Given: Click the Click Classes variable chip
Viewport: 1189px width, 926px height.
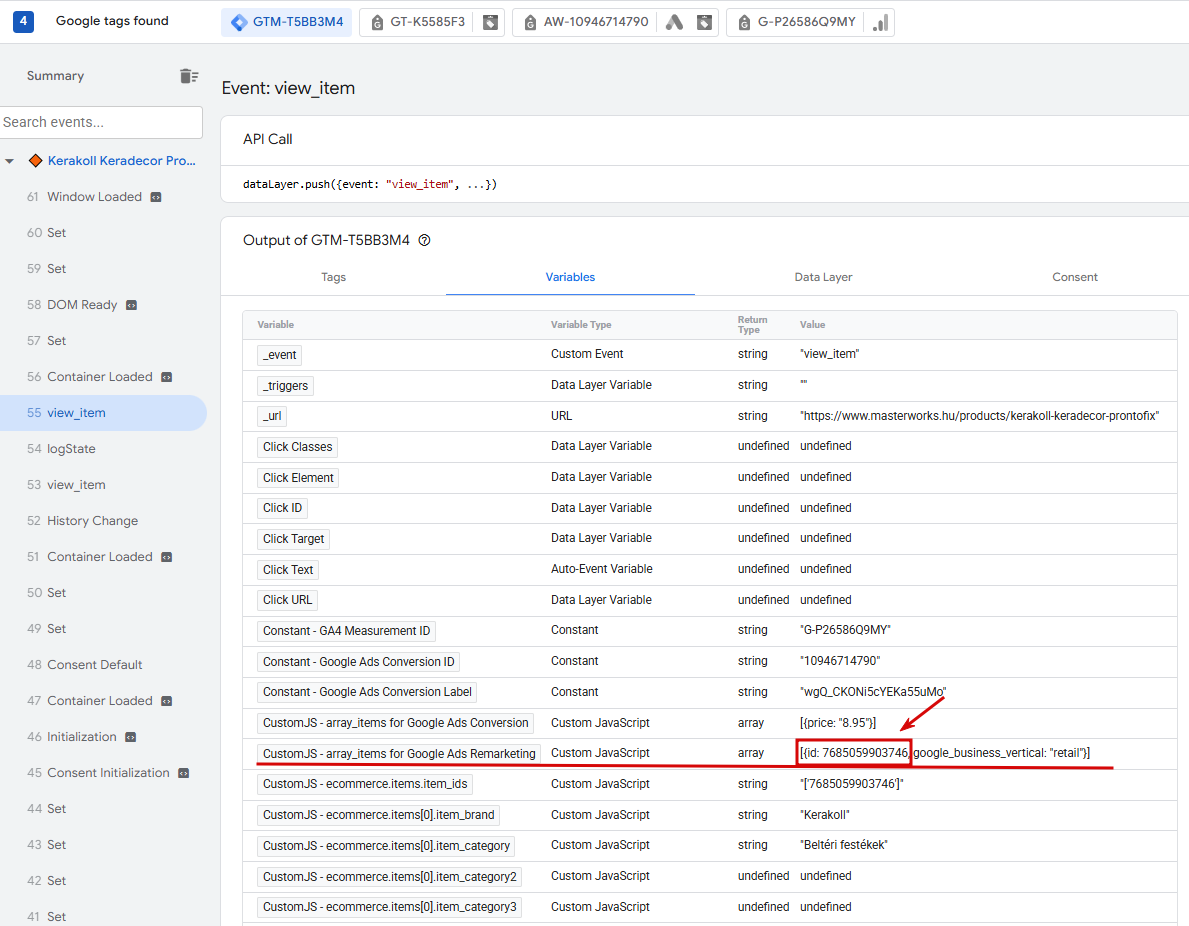Looking at the screenshot, I should [x=297, y=447].
